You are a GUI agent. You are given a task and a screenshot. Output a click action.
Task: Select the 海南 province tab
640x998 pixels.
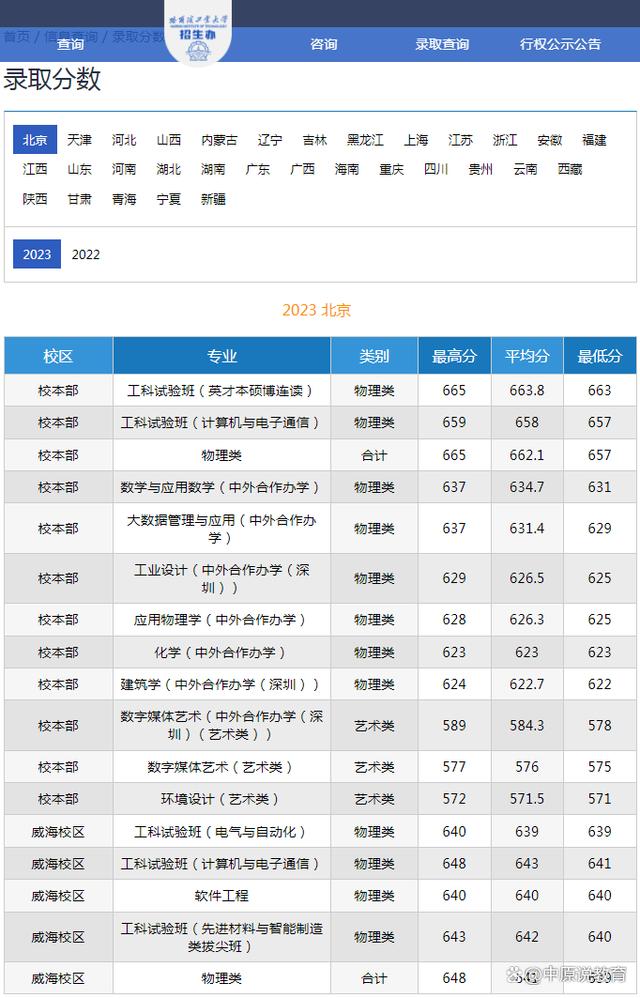point(347,169)
